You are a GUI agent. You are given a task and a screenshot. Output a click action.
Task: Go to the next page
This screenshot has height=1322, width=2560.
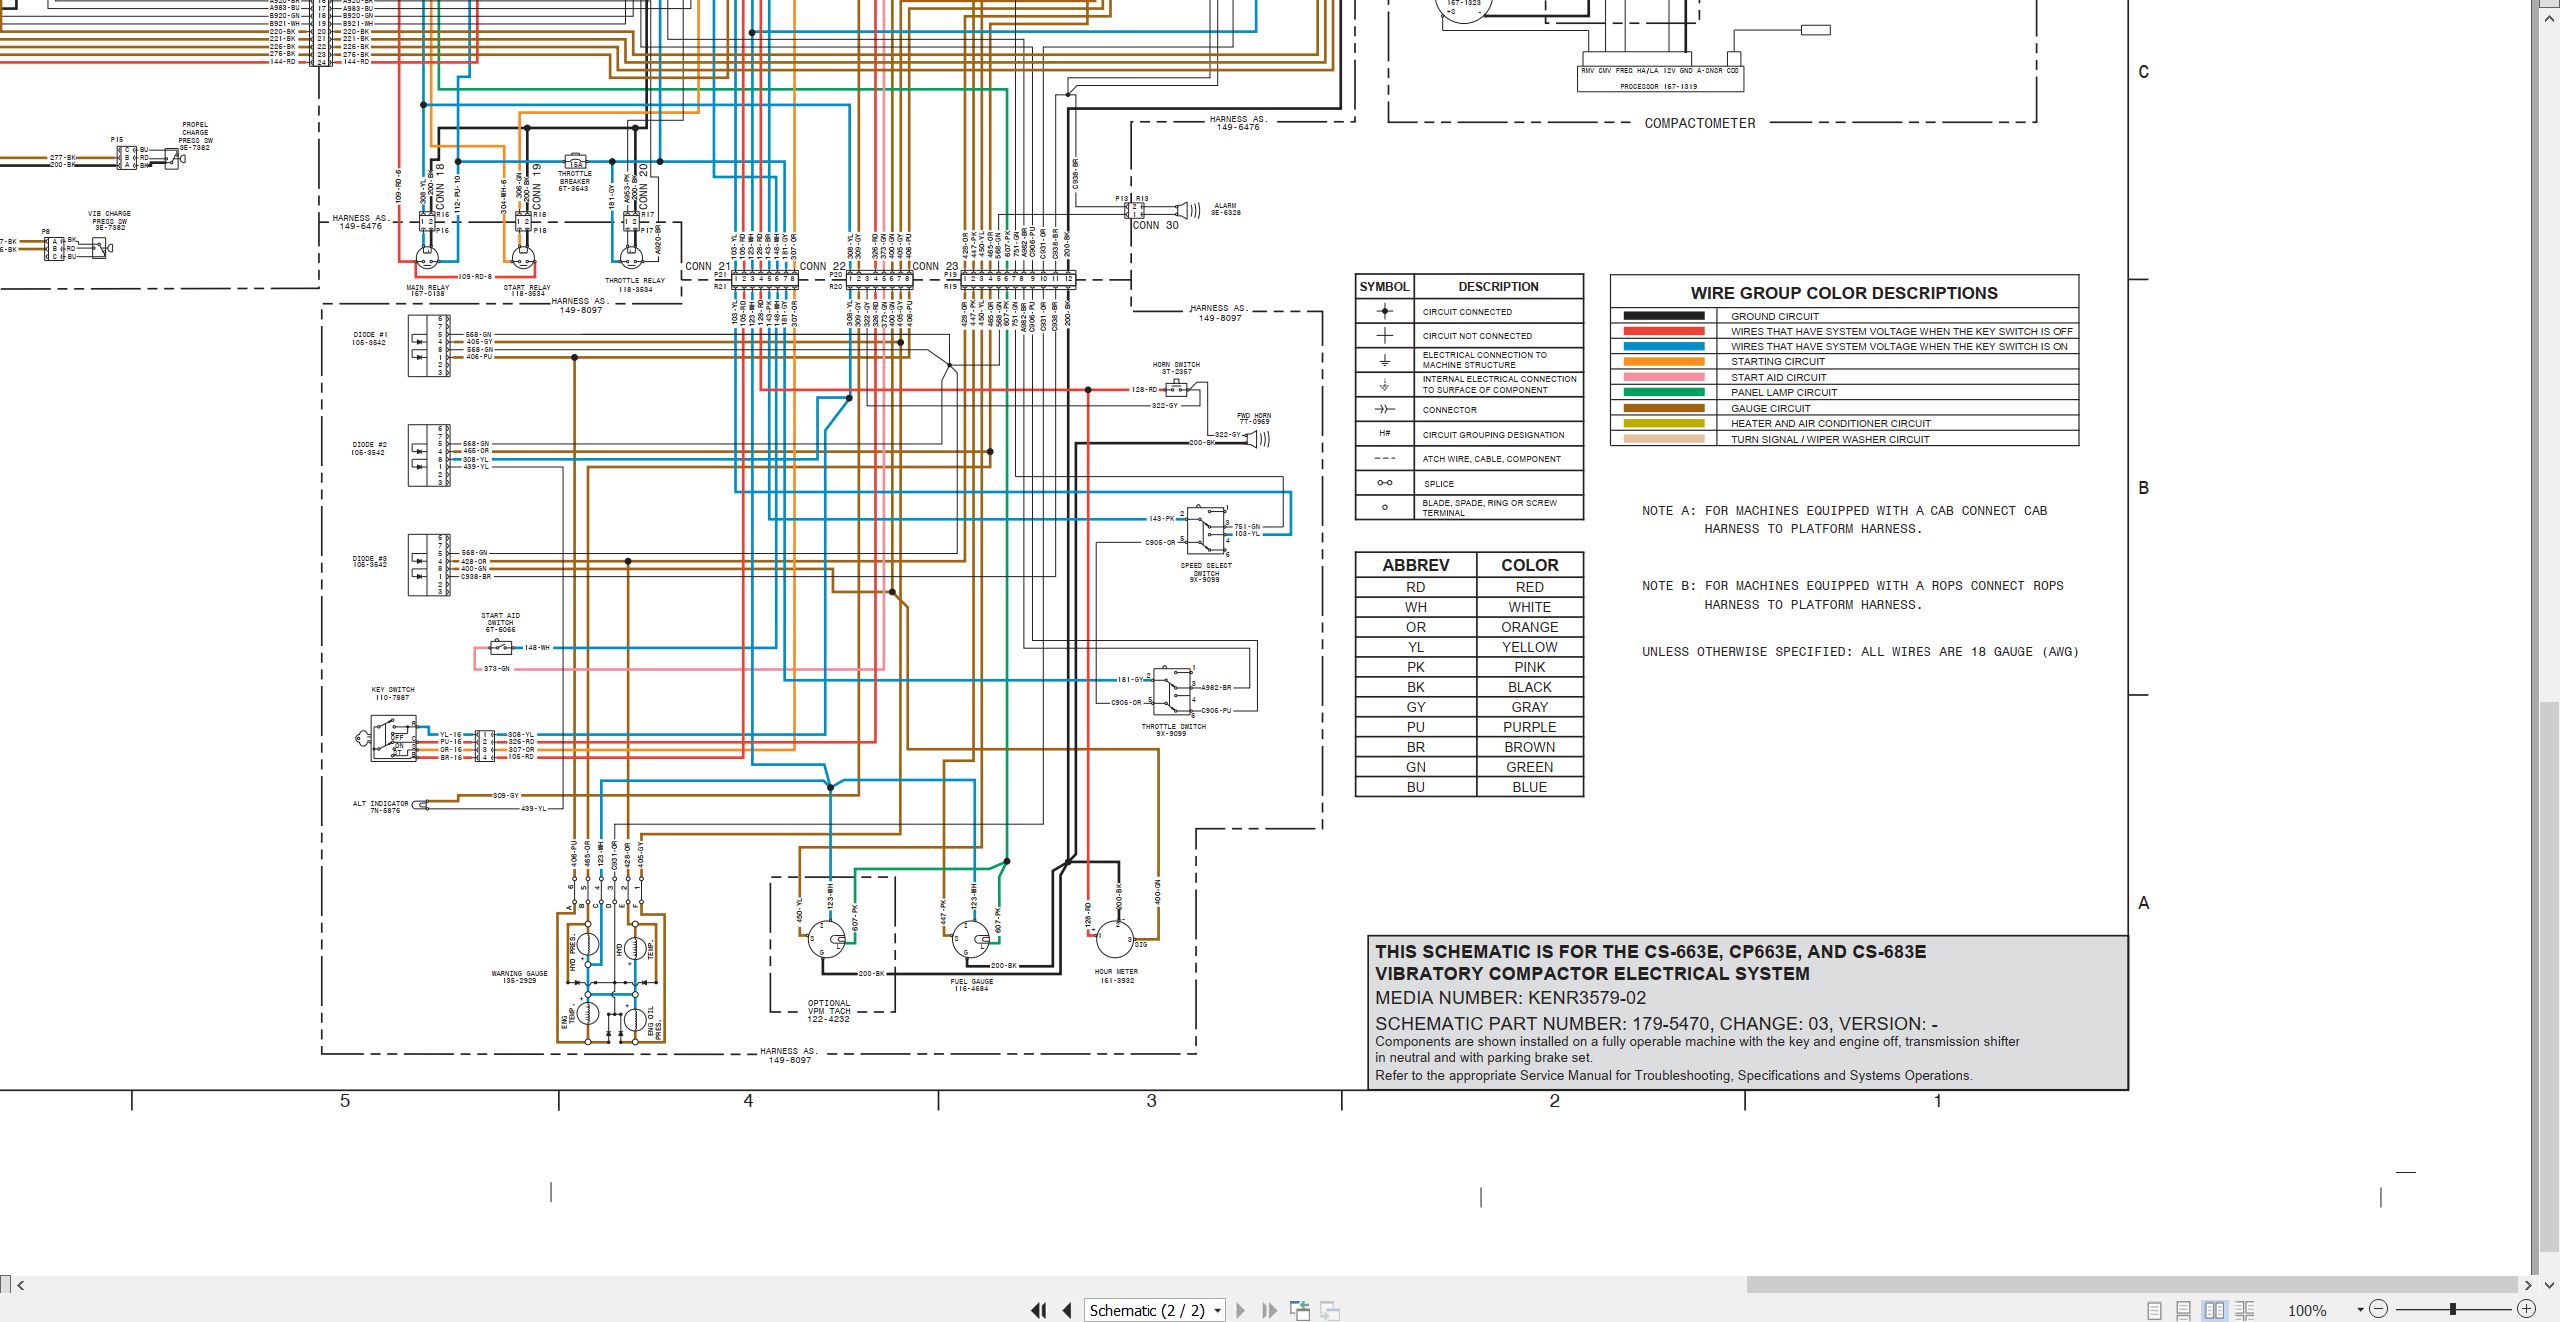(1241, 1310)
